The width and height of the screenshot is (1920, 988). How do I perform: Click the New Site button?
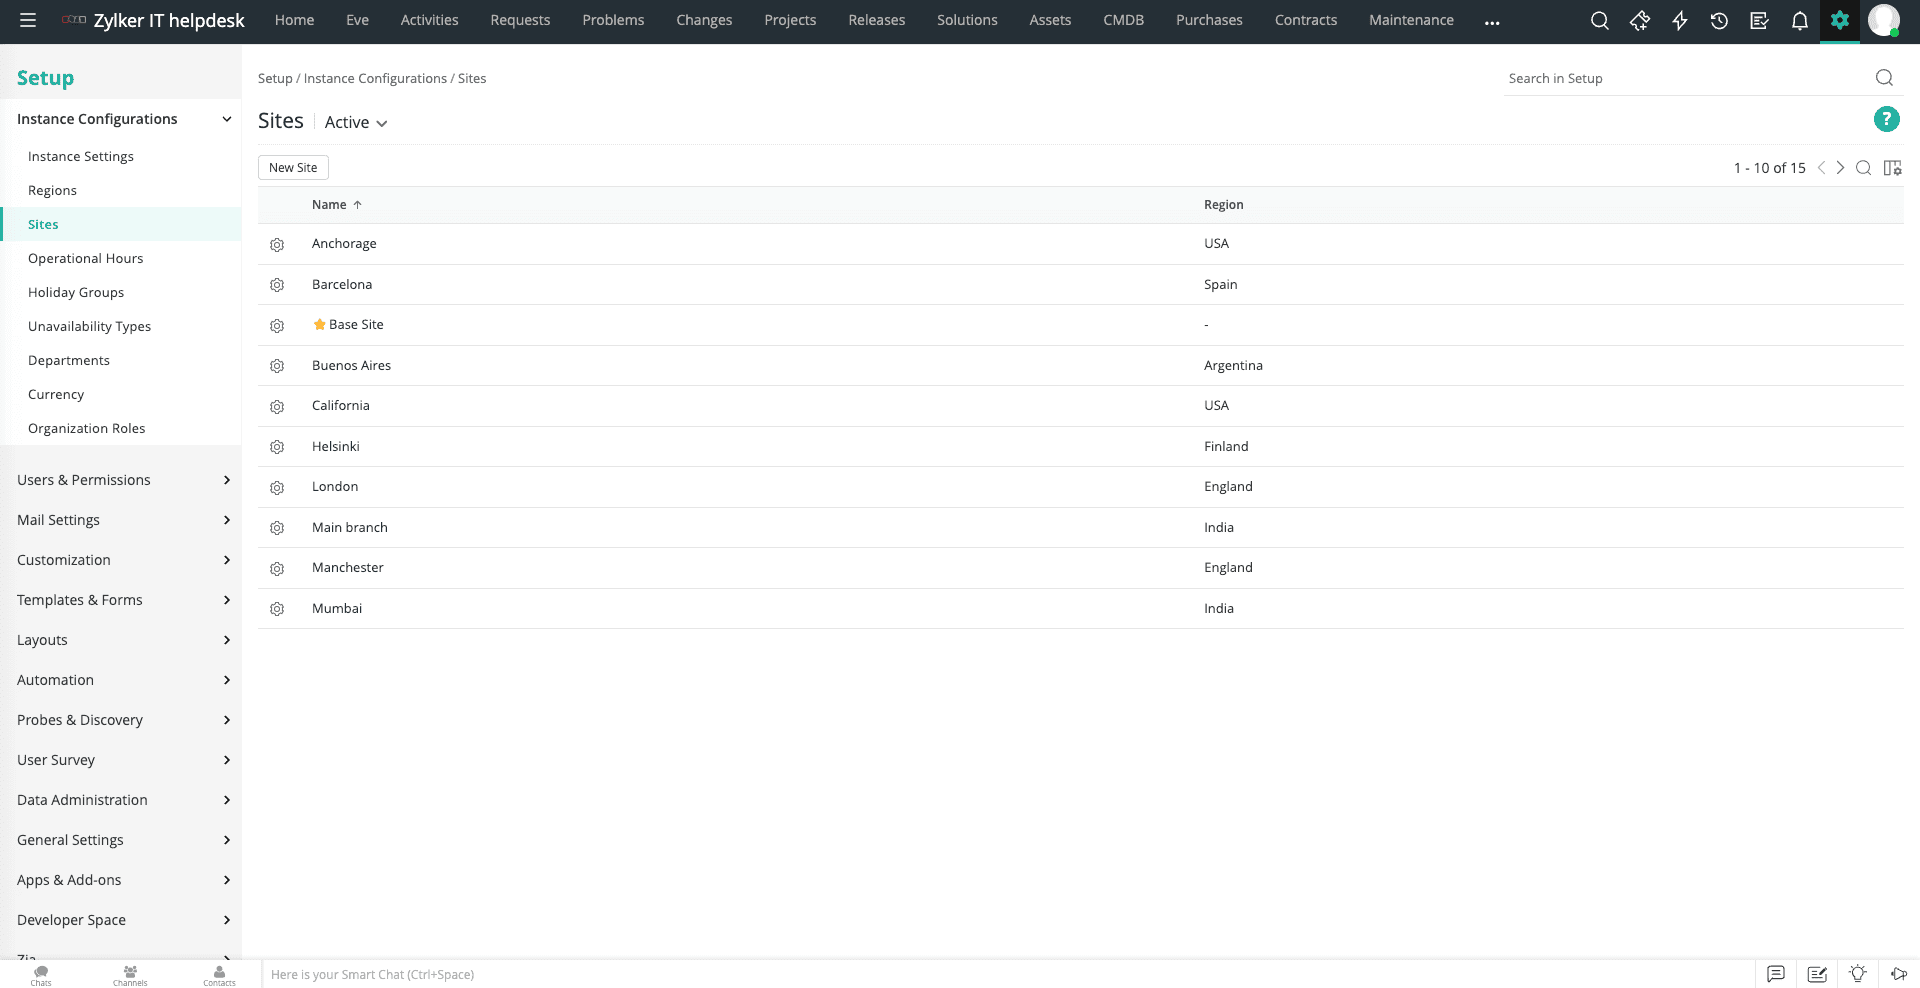[293, 167]
